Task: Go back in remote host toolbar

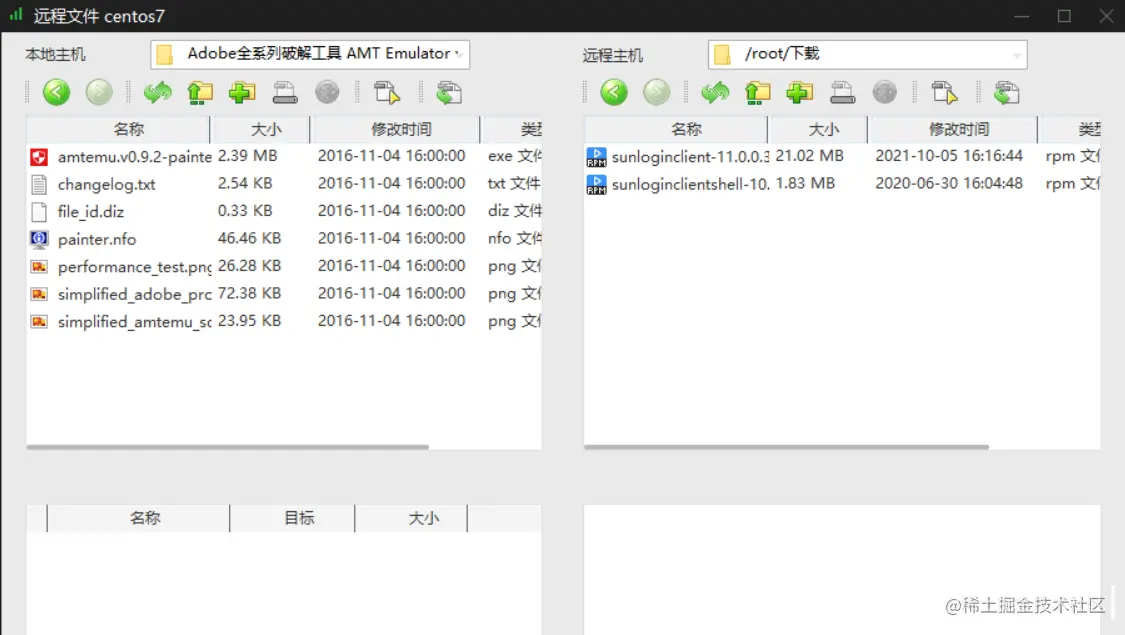Action: click(614, 92)
